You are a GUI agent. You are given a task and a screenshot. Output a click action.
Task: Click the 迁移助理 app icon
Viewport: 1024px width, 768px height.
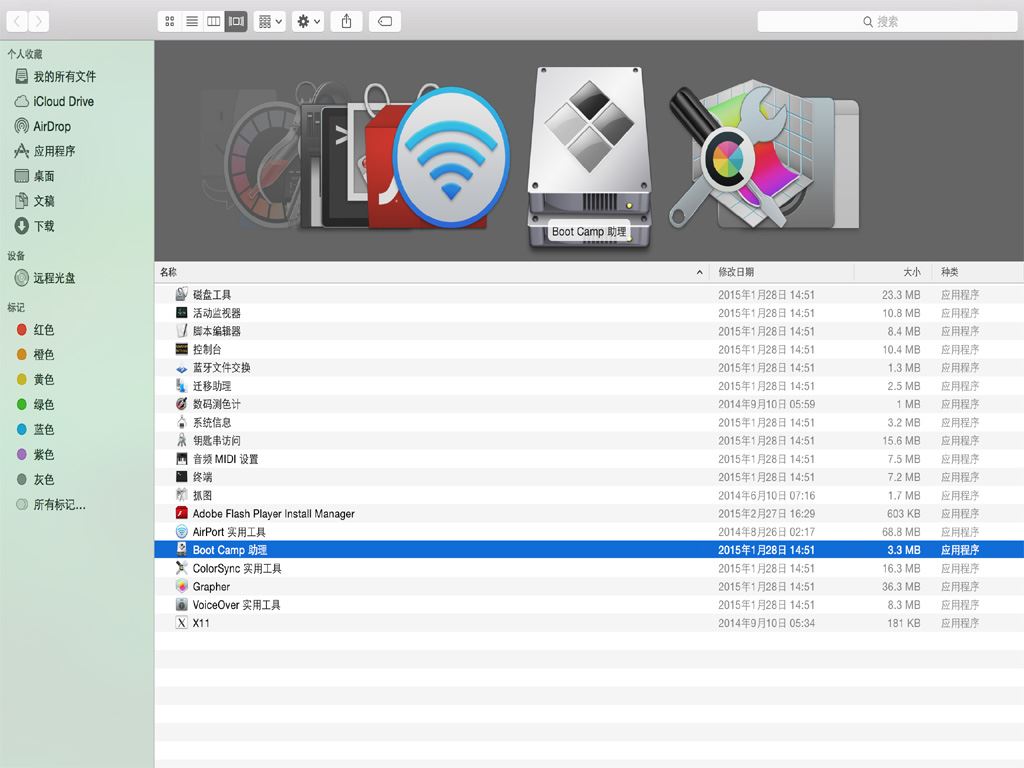point(182,385)
